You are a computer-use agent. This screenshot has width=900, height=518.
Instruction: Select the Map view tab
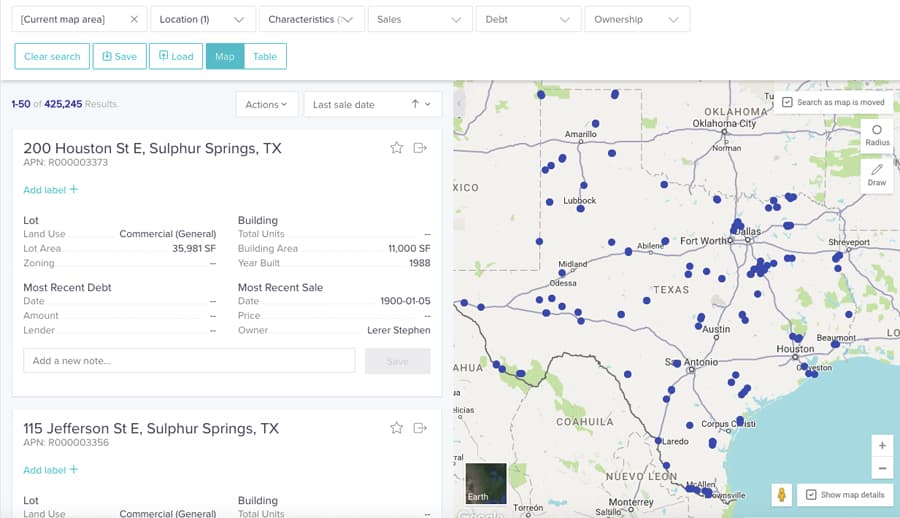tap(225, 57)
